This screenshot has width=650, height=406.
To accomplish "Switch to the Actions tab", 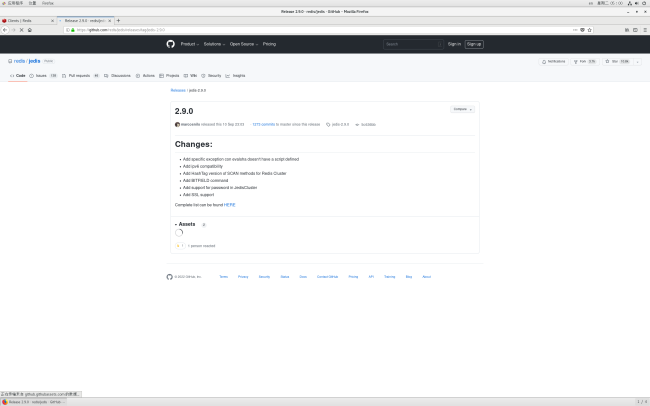I will click(x=145, y=75).
